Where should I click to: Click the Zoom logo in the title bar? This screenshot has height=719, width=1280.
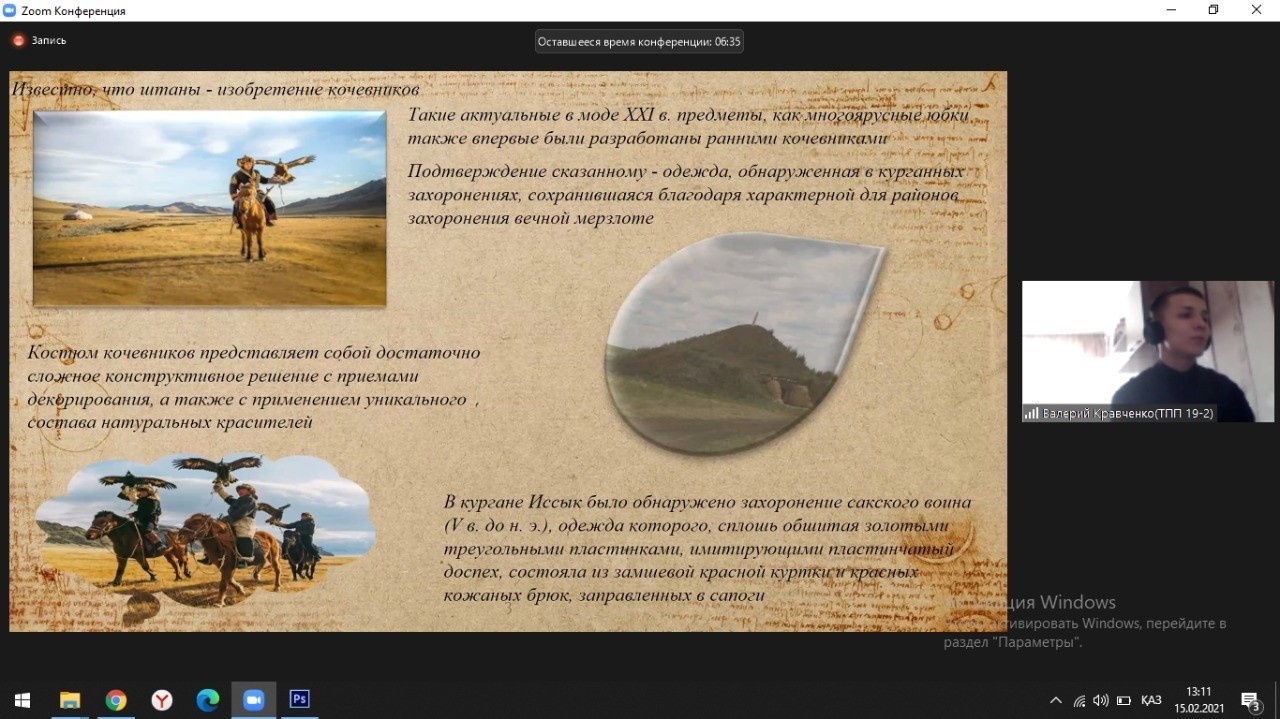[11, 10]
